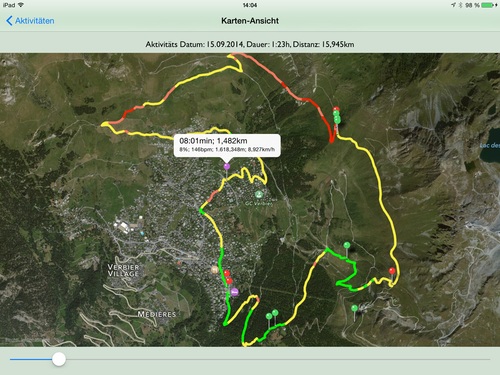500x375 pixels.
Task: Tap the Verbier Village map label
Action: pyautogui.click(x=123, y=270)
